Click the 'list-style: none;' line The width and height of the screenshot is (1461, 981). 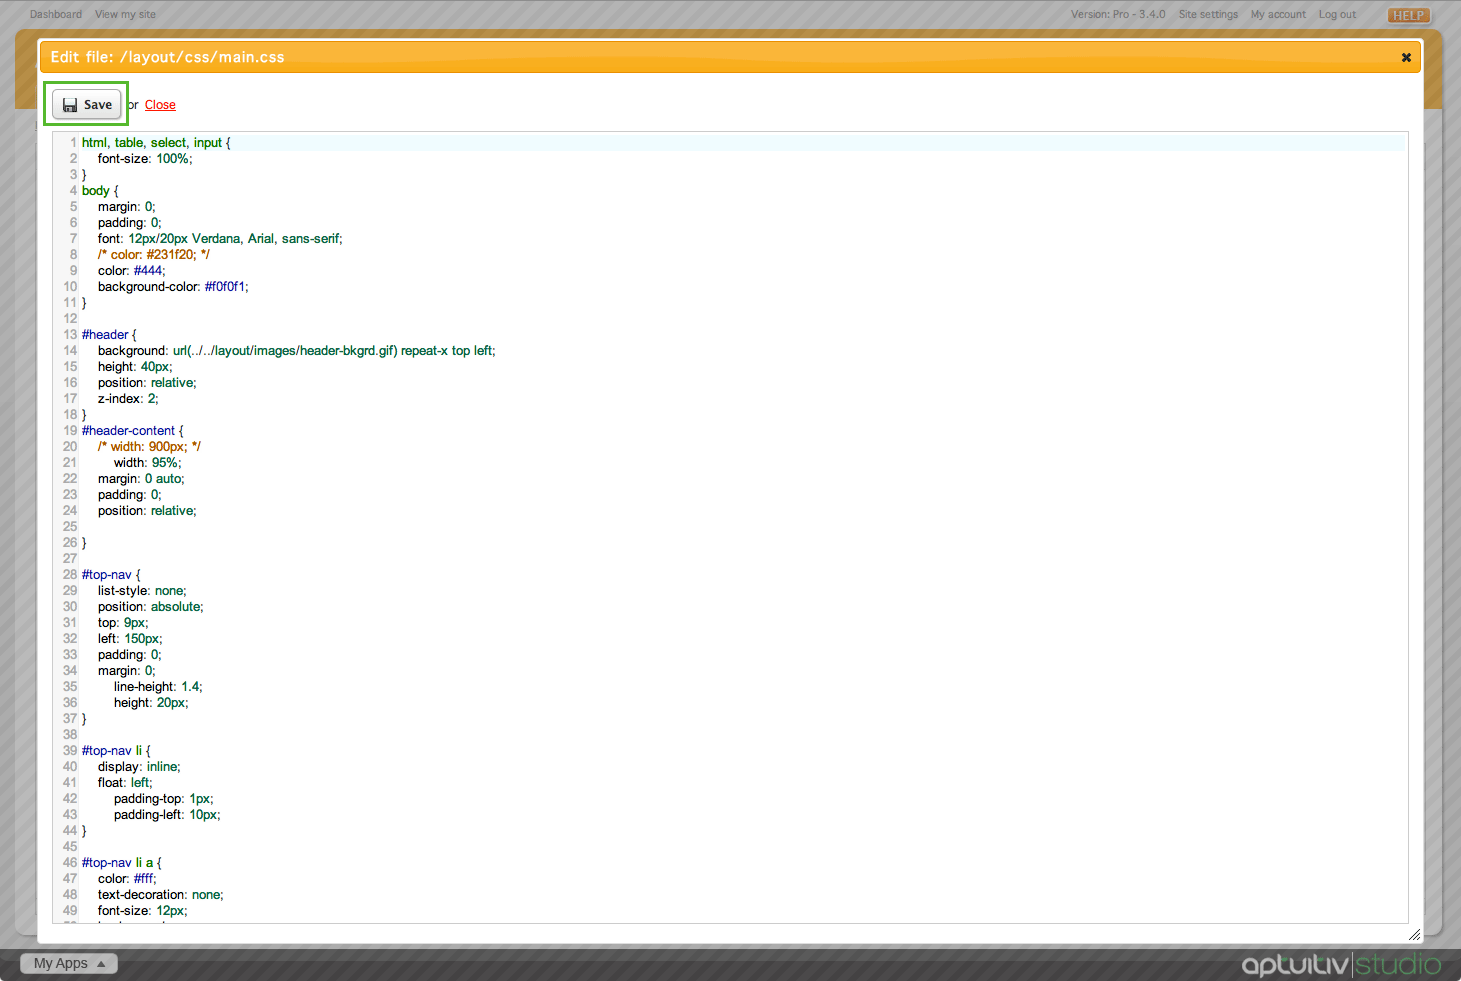(x=142, y=591)
